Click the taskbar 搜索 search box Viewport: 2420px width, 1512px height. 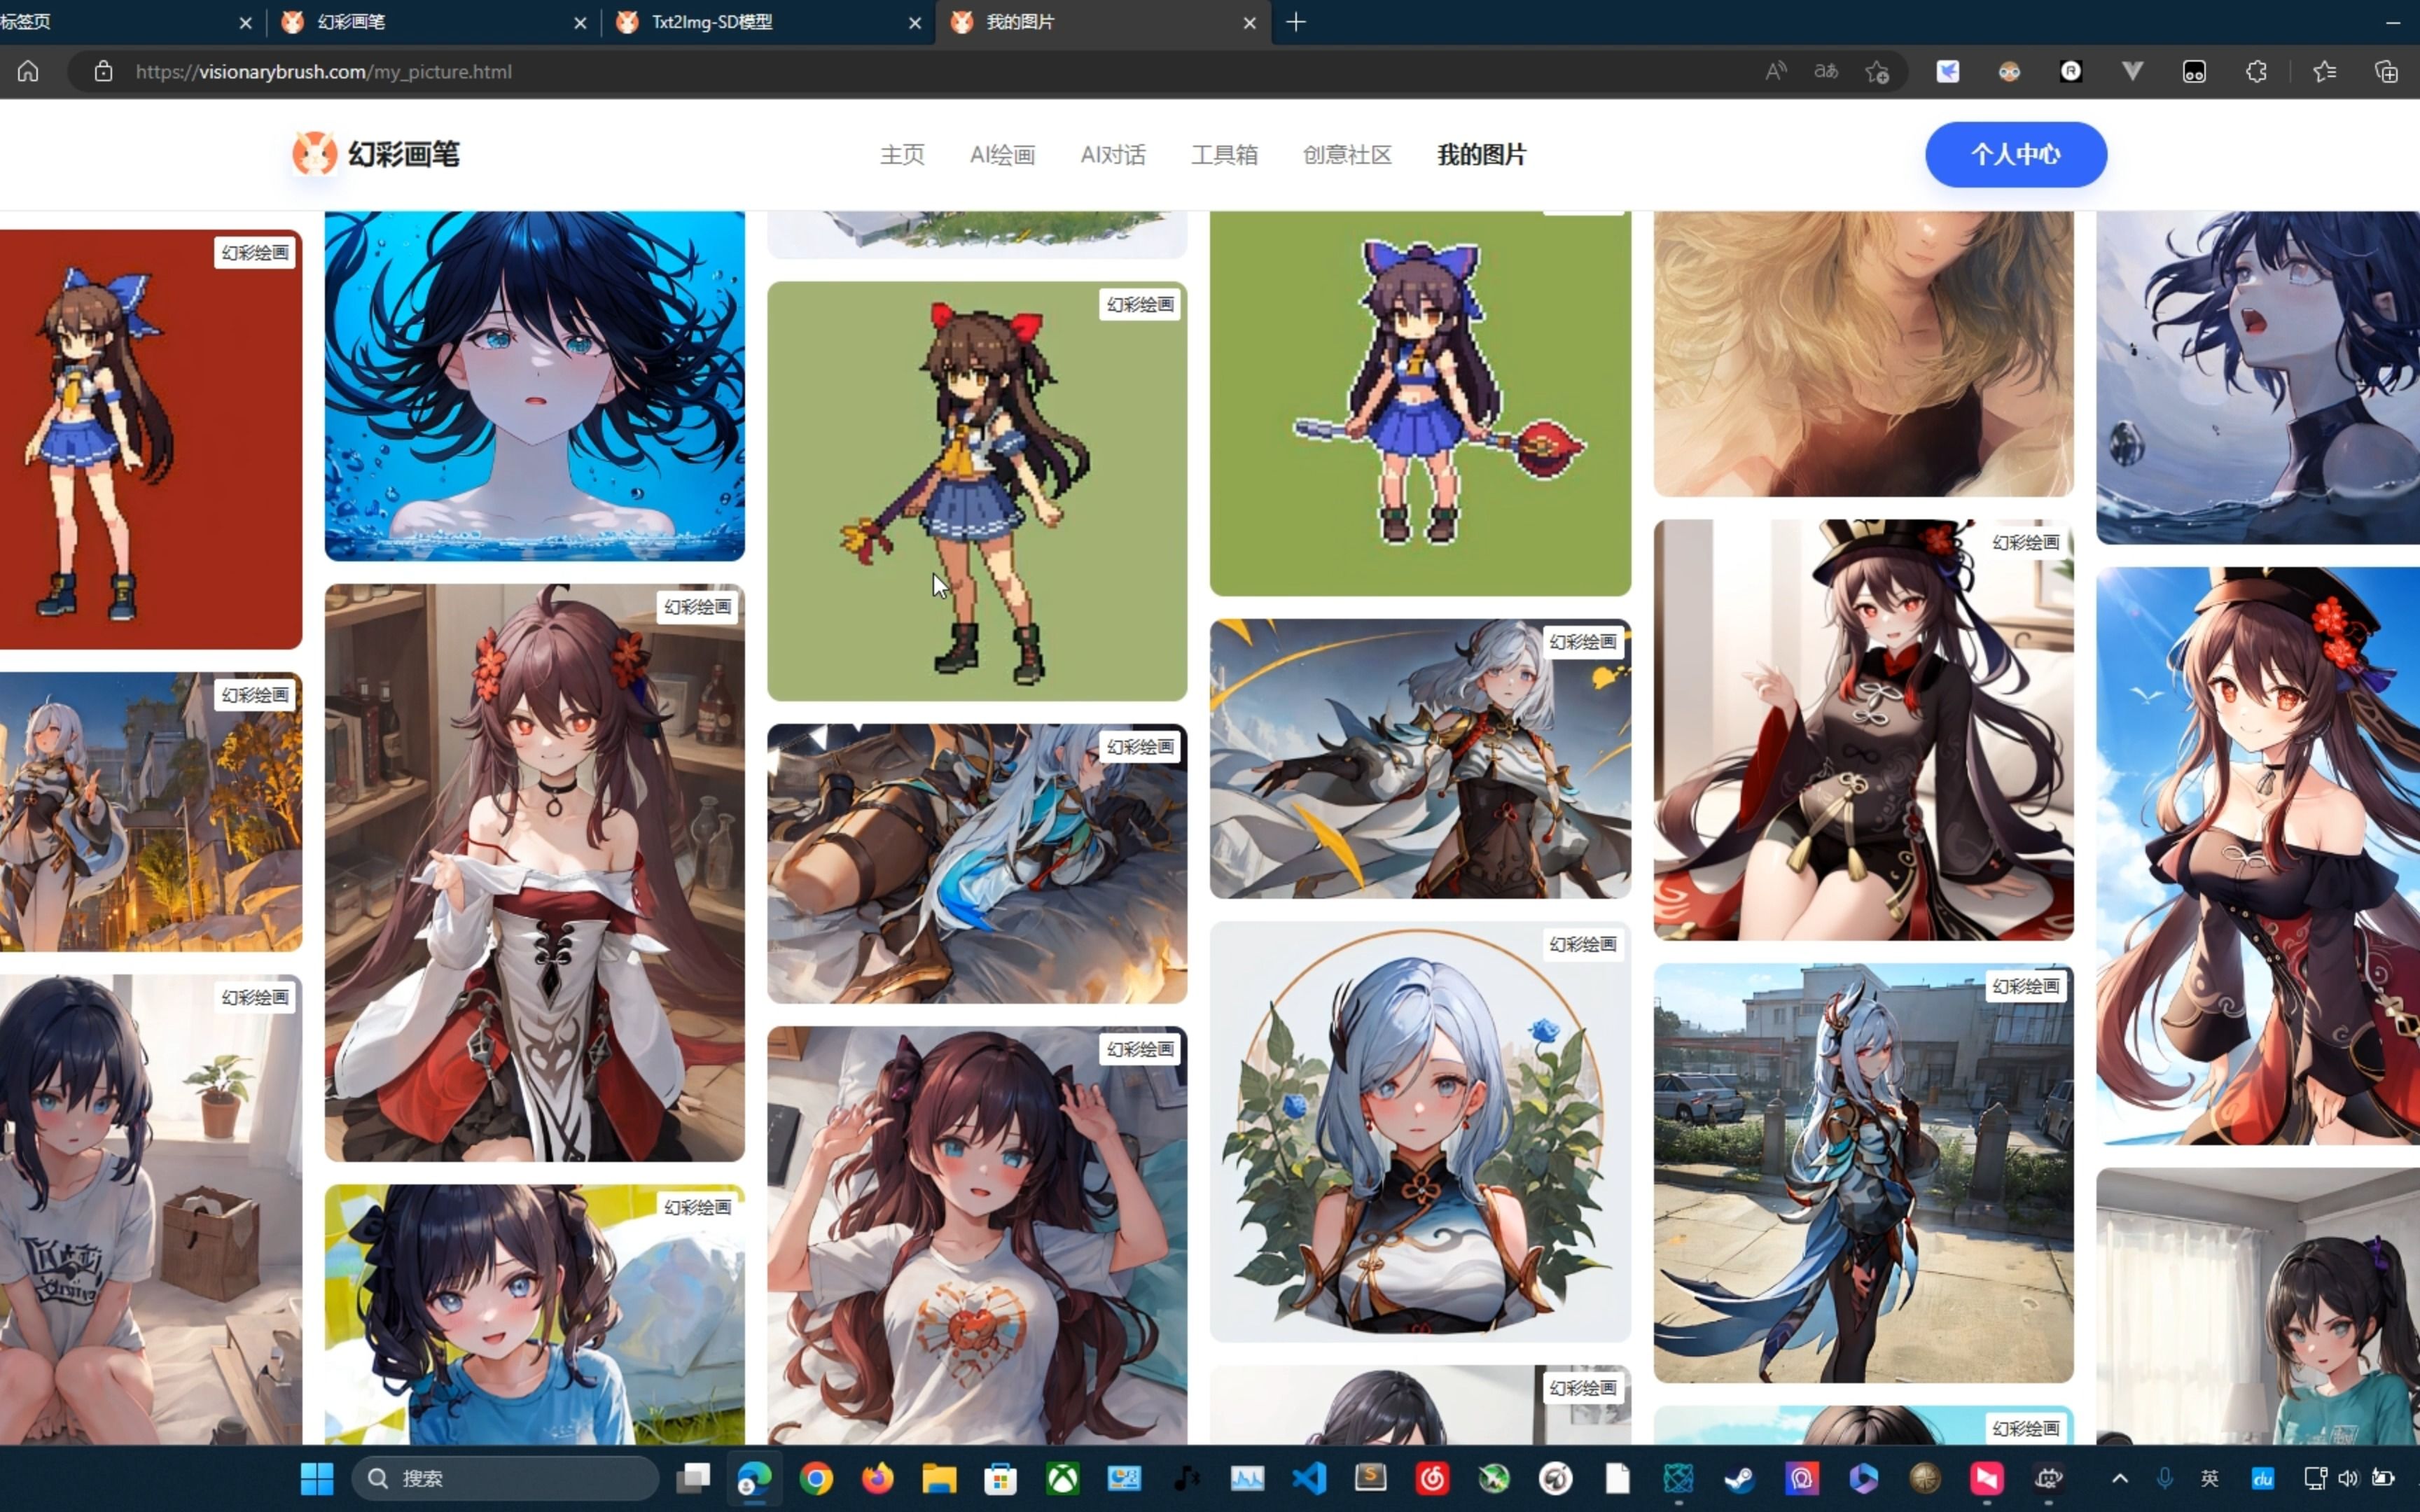[505, 1478]
